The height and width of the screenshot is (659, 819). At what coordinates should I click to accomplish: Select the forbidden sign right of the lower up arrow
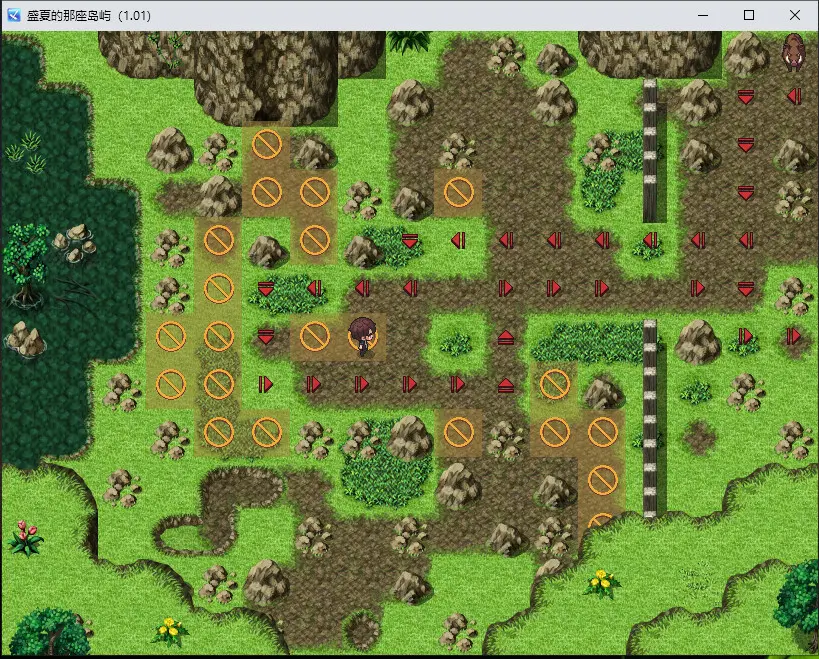click(x=555, y=384)
